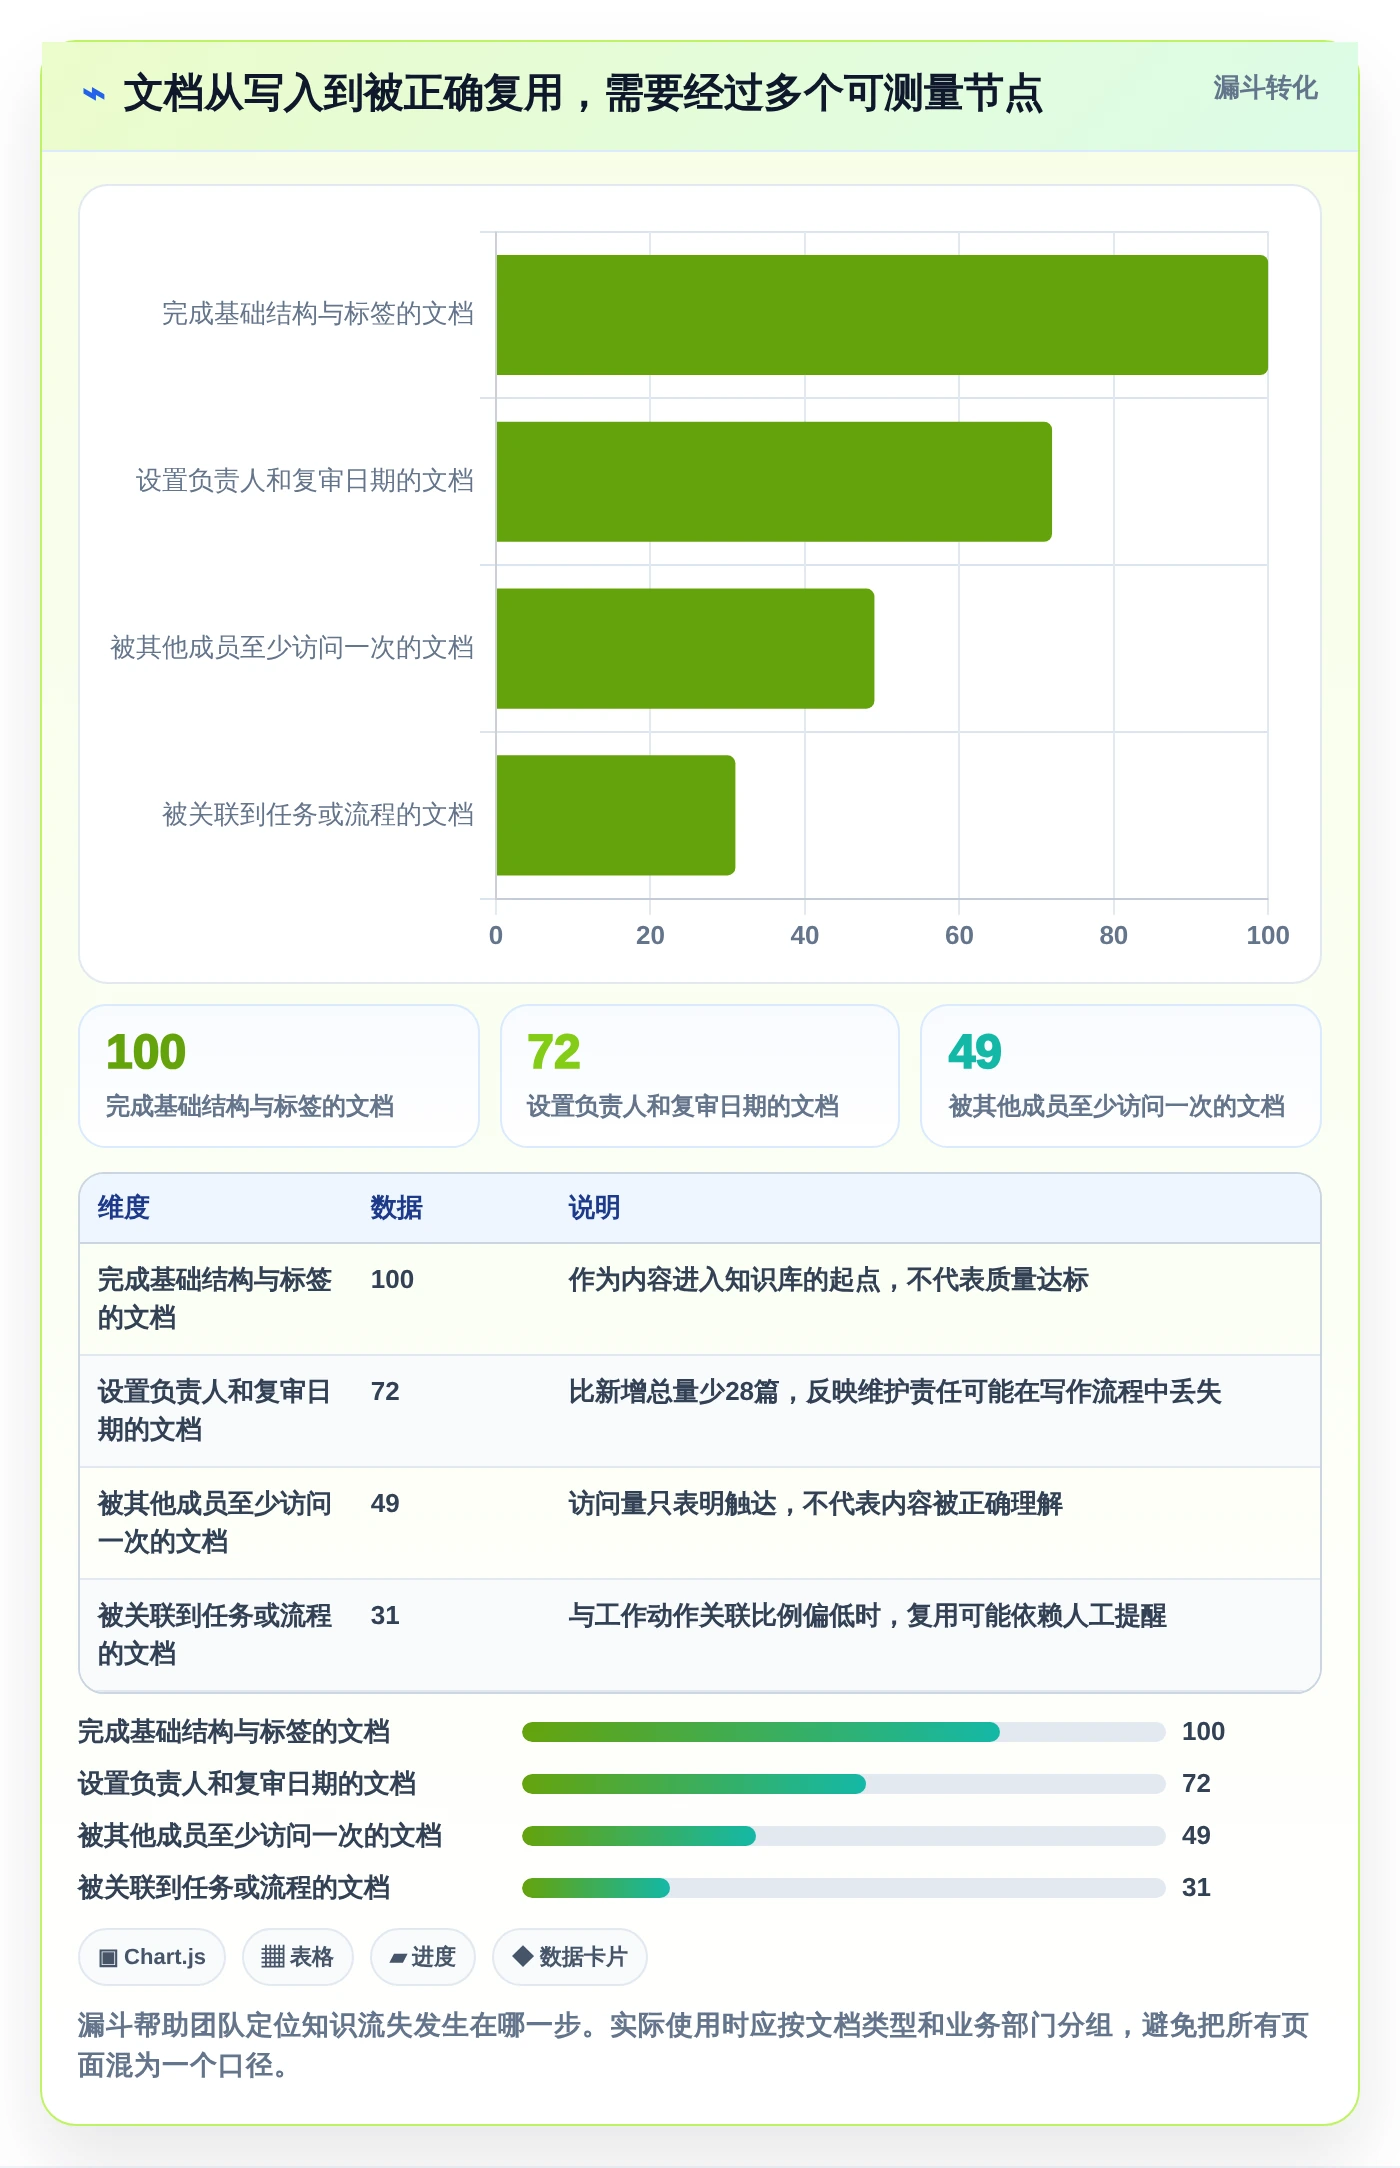Click the 数据卡片 chip
Viewport: 1400px width, 2168px height.
pos(570,1957)
